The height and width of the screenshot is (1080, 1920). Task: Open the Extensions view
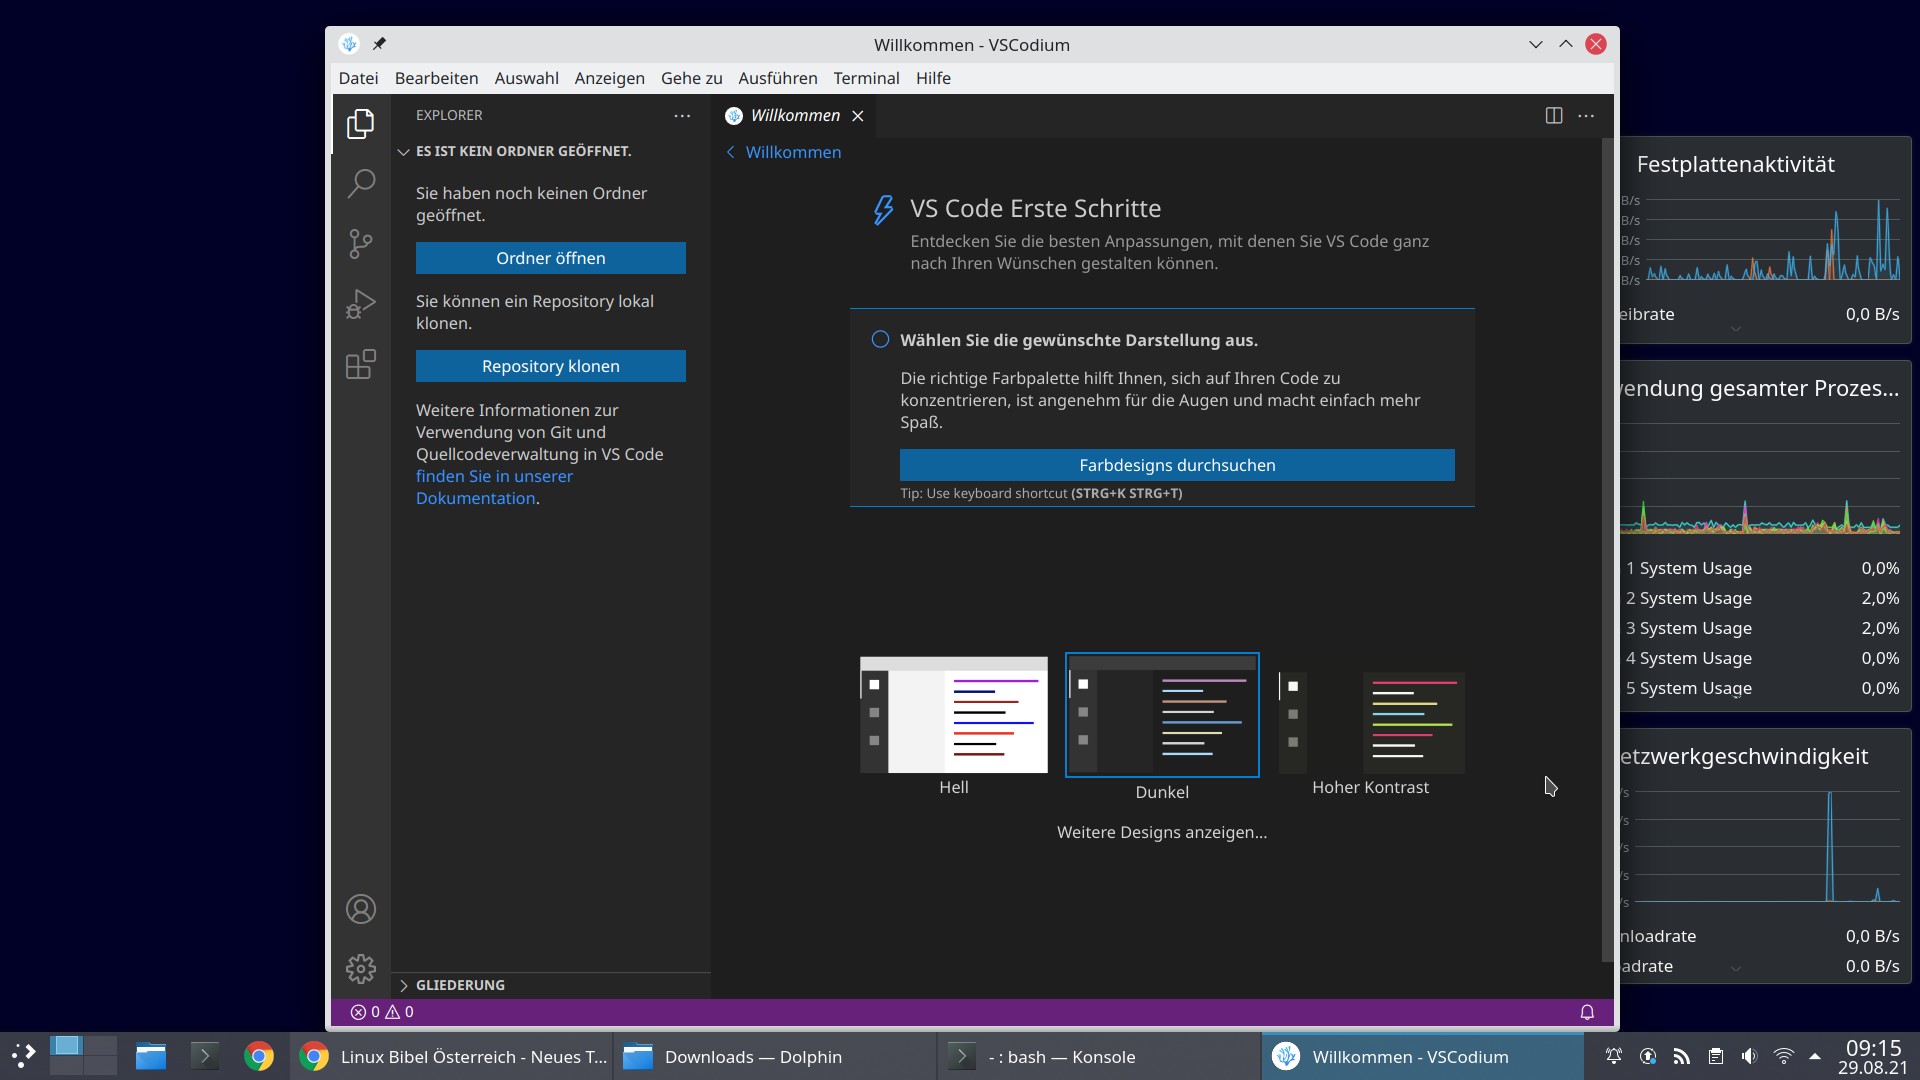[360, 364]
